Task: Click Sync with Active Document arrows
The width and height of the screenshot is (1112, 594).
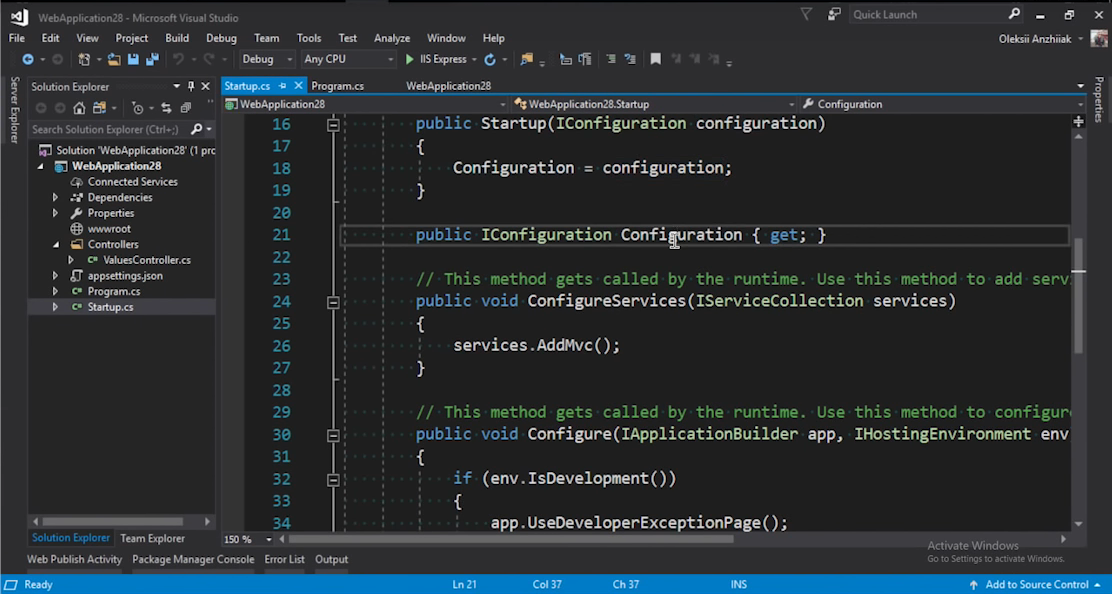Action: [166, 108]
